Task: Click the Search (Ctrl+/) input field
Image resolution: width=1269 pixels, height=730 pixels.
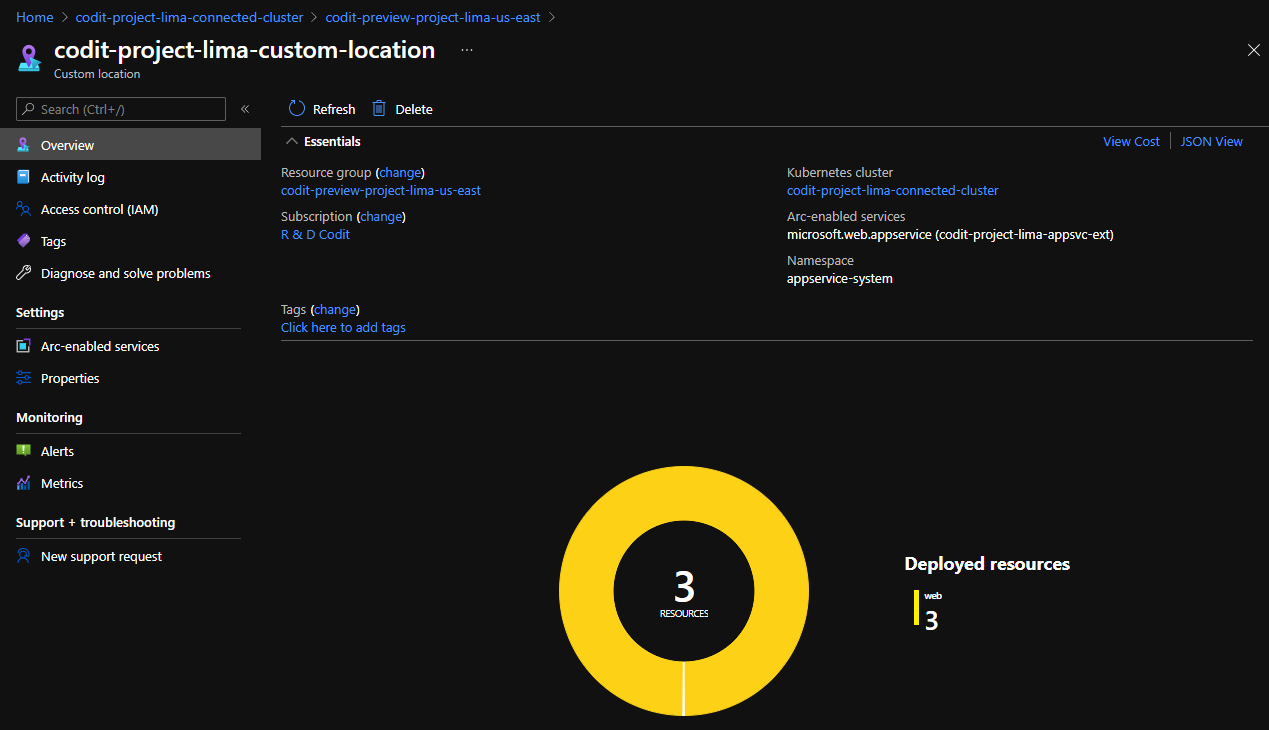Action: [120, 109]
